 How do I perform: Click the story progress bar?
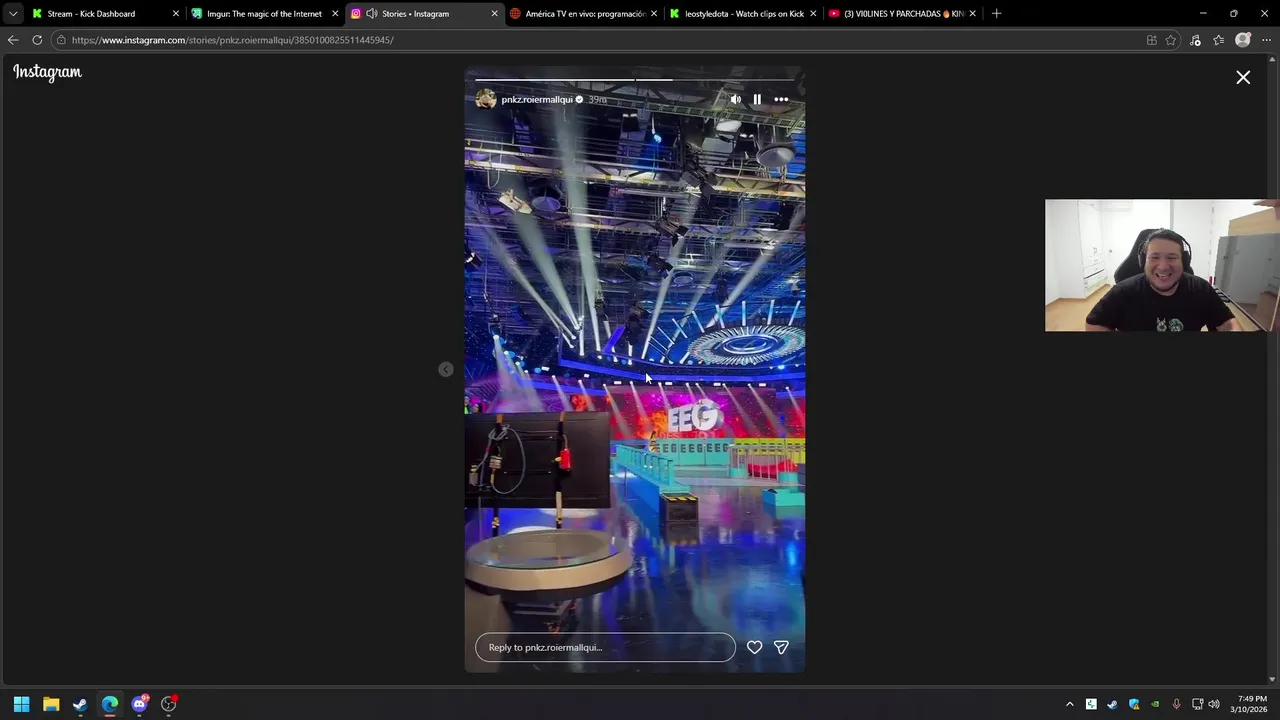tap(634, 79)
